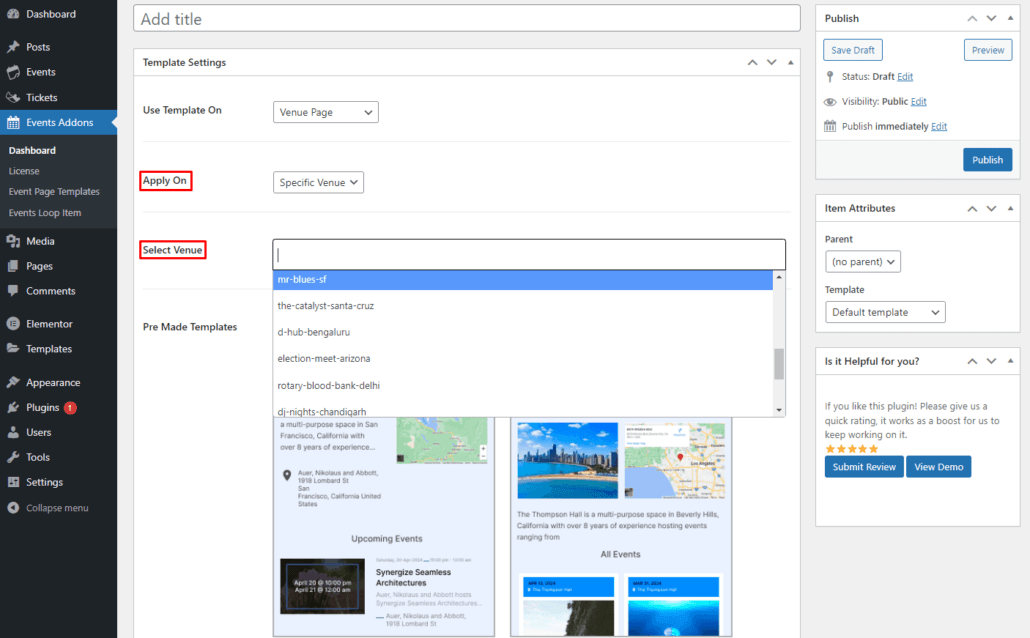Viewport: 1030px width, 638px height.
Task: Click the Posts pin icon in sidebar
Action: click(x=13, y=47)
